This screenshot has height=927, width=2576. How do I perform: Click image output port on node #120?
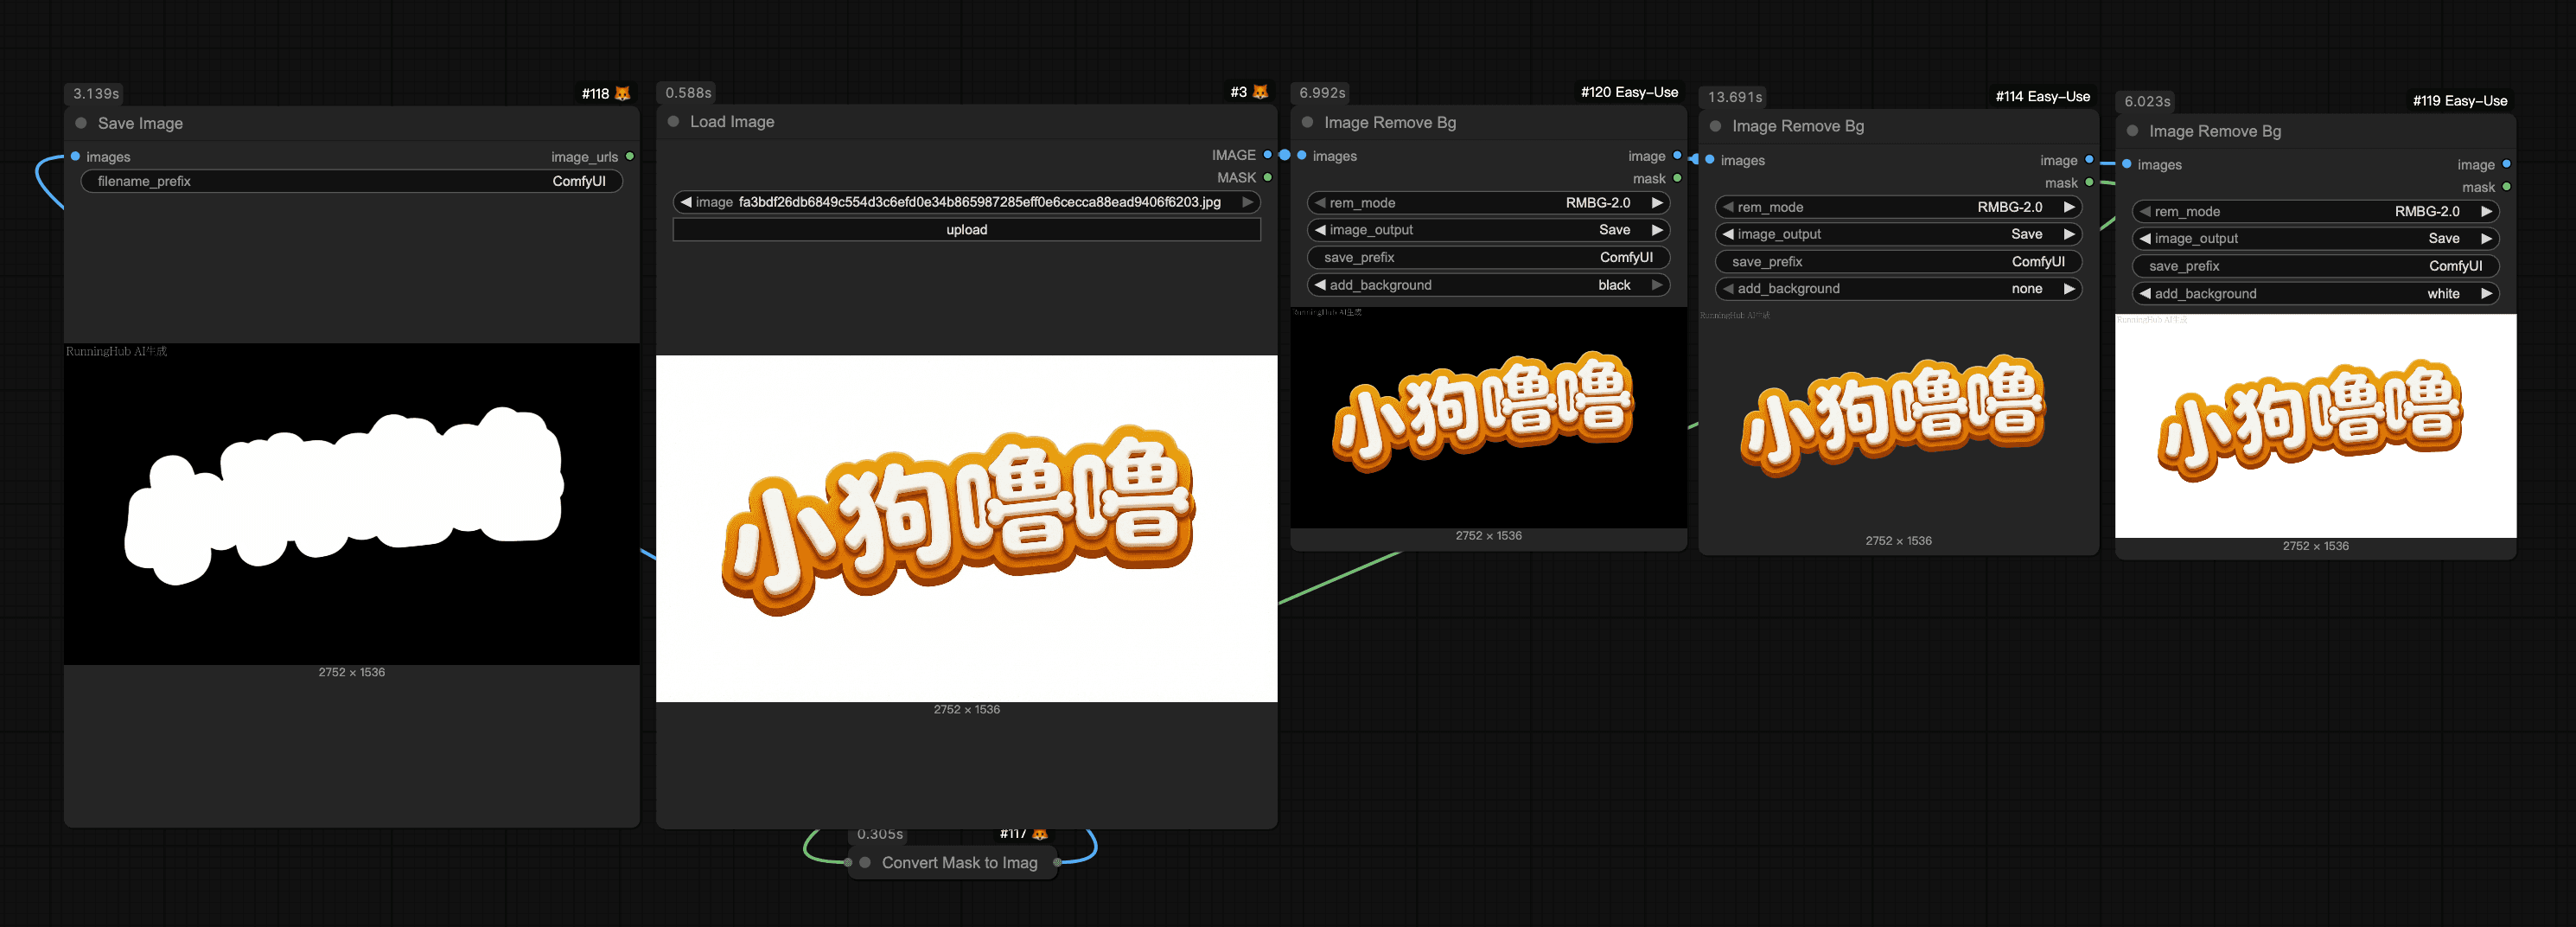[1677, 155]
